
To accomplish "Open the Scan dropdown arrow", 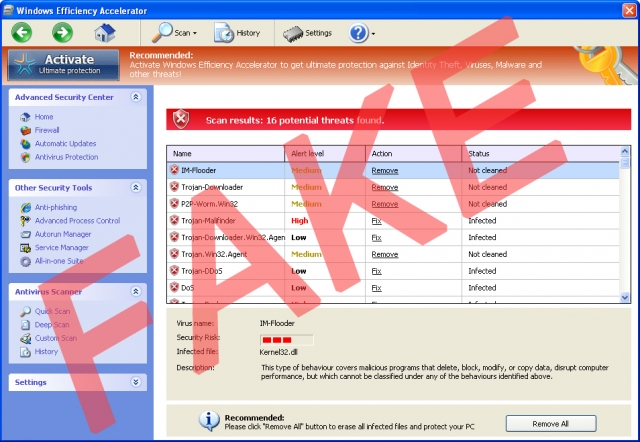I will (x=195, y=33).
